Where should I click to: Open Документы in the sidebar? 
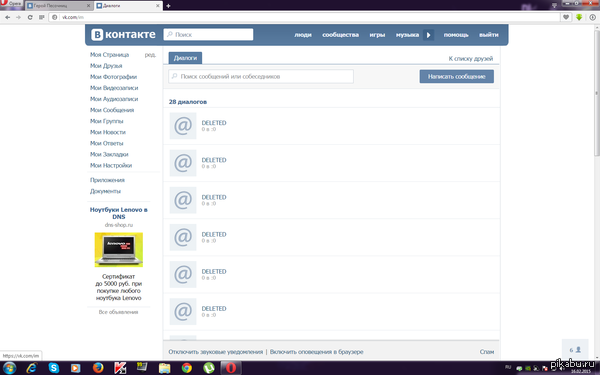point(105,191)
